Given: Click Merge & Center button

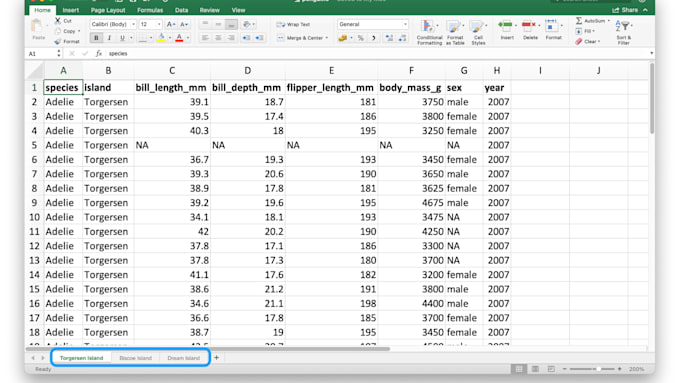Looking at the screenshot, I should [302, 38].
